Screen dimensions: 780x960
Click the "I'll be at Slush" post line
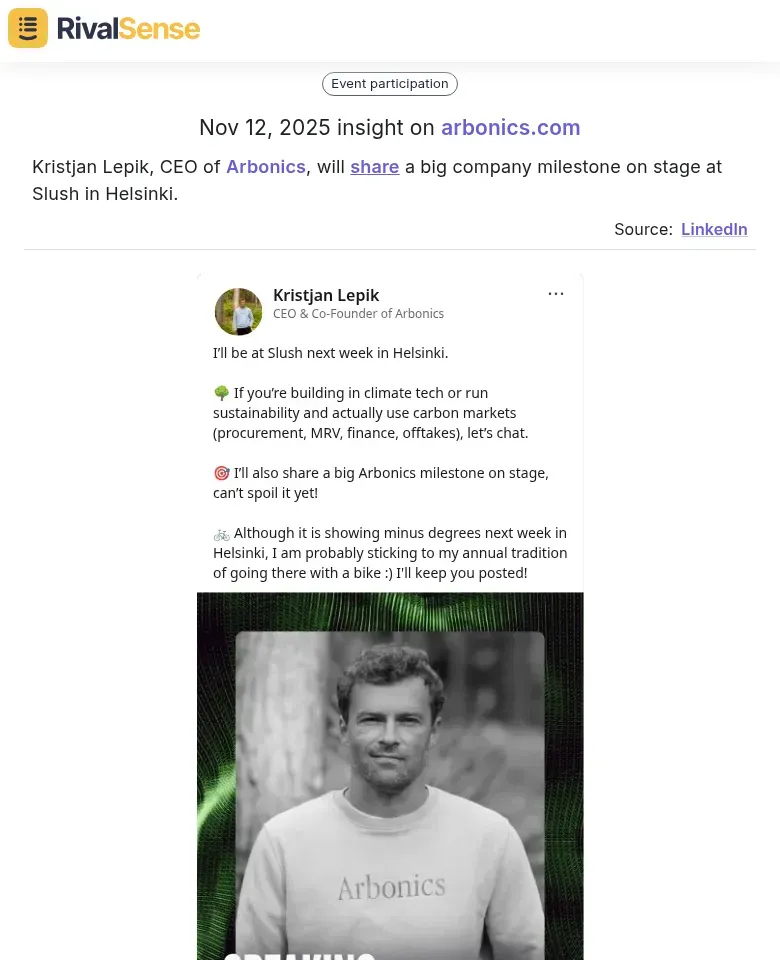(330, 353)
